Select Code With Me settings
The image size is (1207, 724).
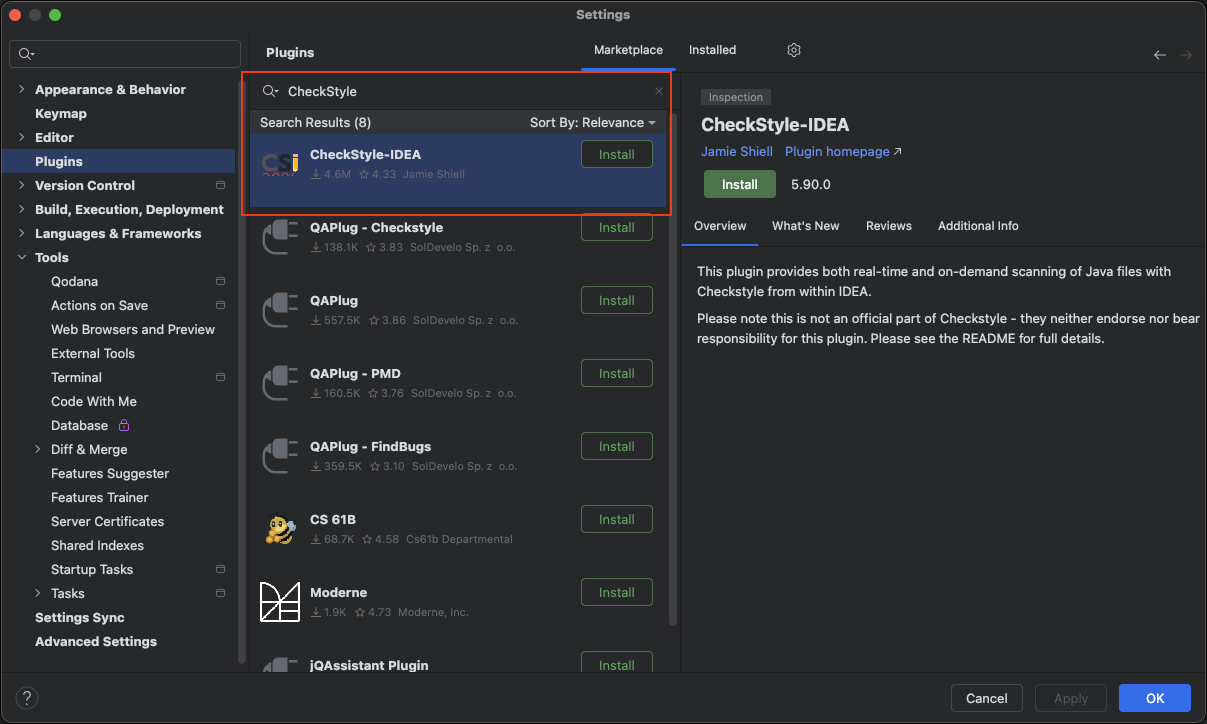pos(94,401)
